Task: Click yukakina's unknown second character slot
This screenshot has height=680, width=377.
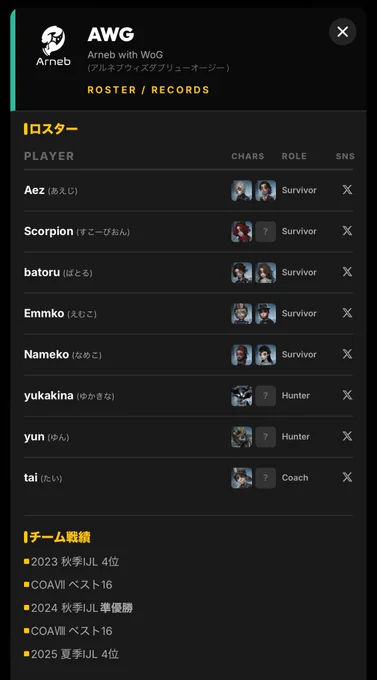Action: [x=266, y=396]
